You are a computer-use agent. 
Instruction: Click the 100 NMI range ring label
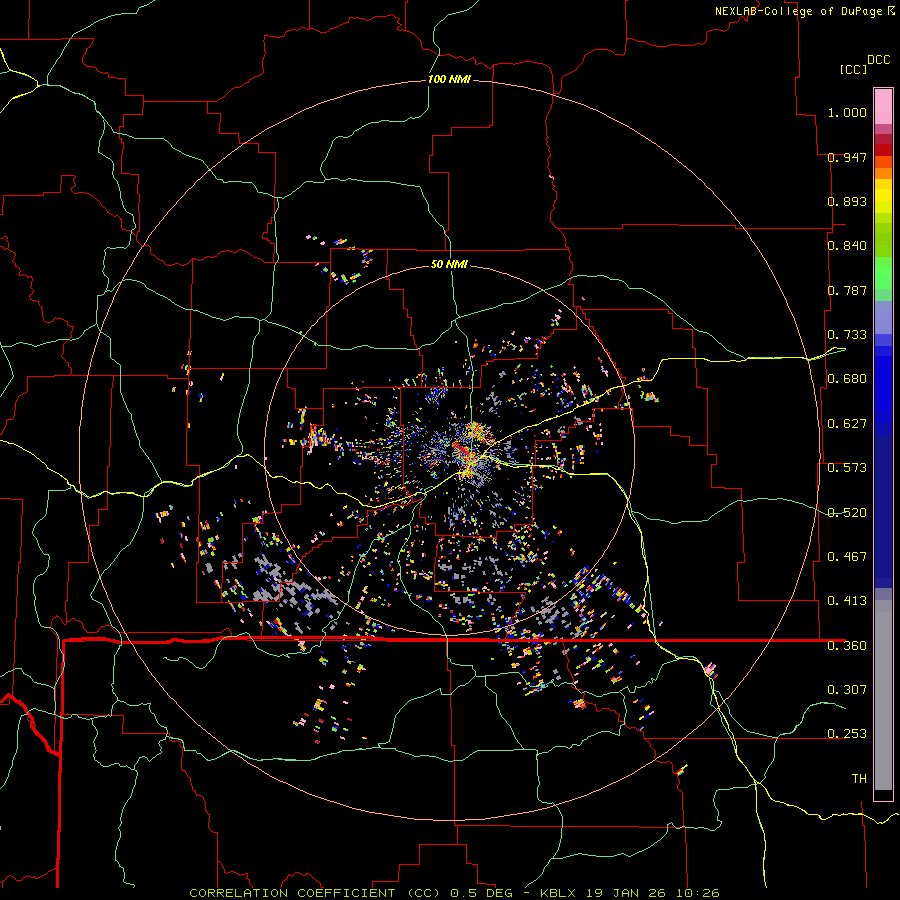(x=449, y=79)
